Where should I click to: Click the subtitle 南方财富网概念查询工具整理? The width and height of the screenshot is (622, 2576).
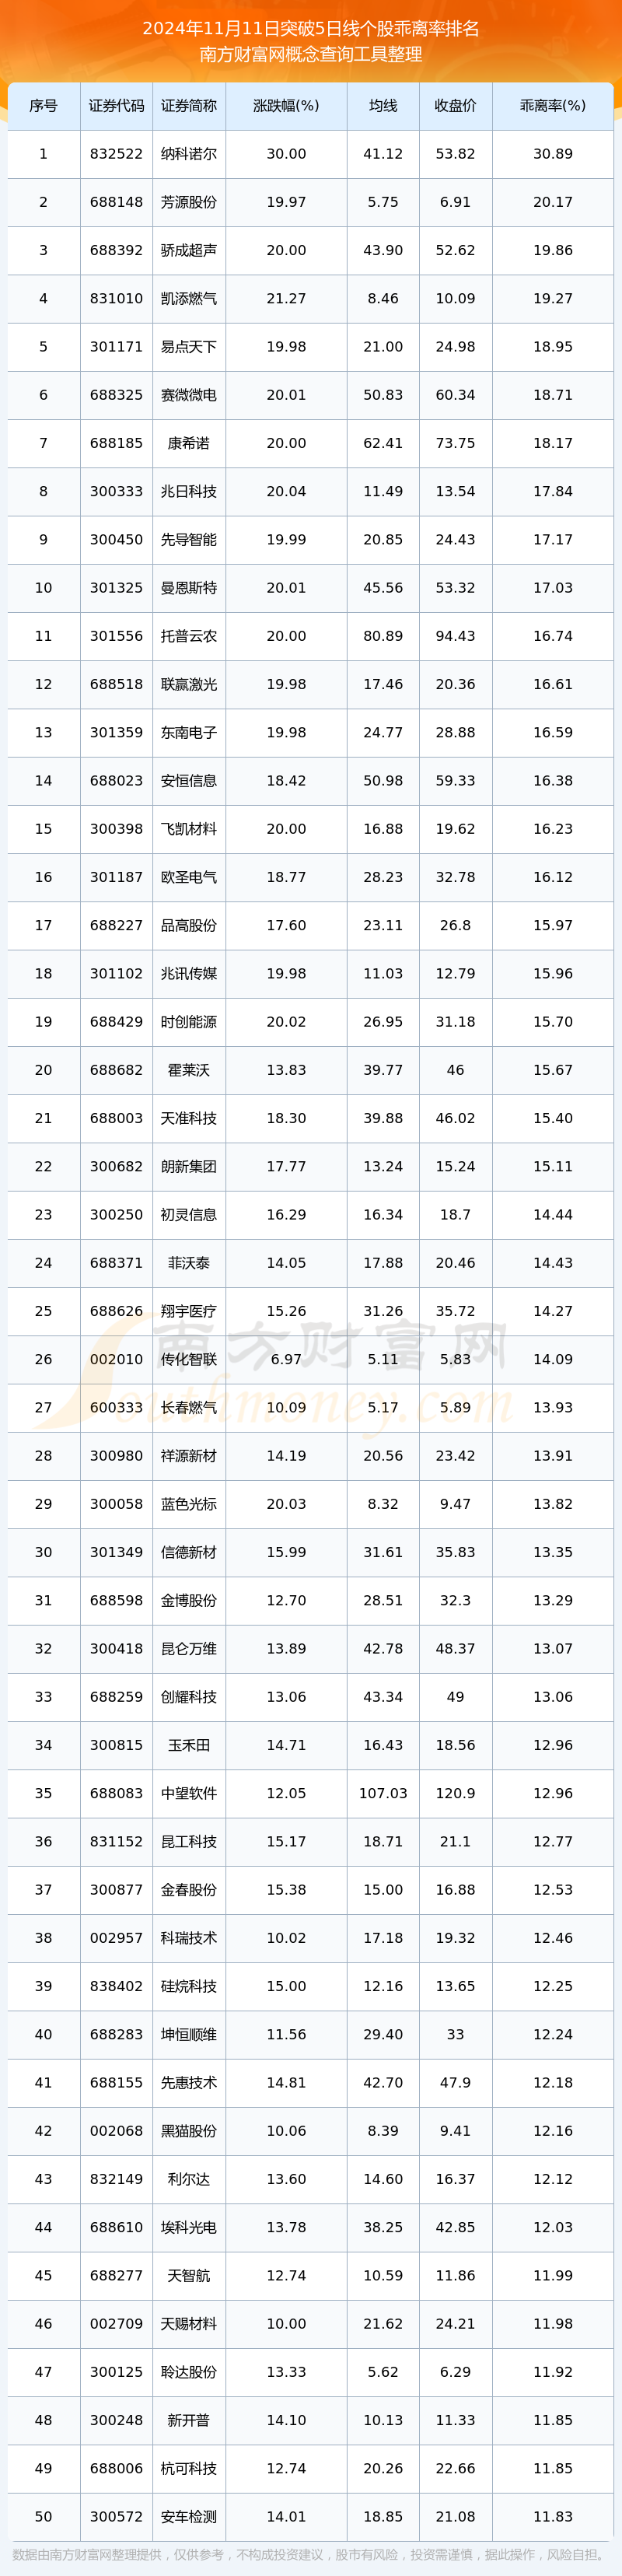coord(311,54)
